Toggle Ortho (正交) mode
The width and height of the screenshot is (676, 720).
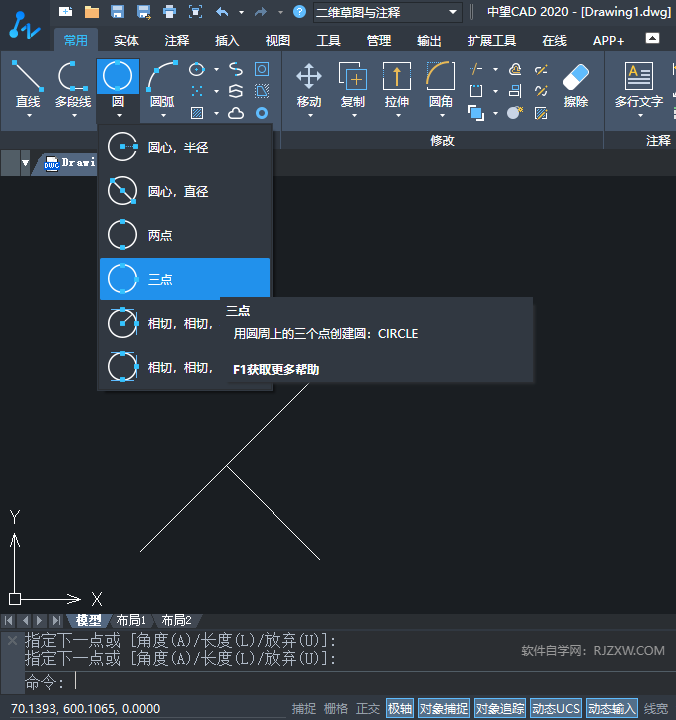click(368, 709)
